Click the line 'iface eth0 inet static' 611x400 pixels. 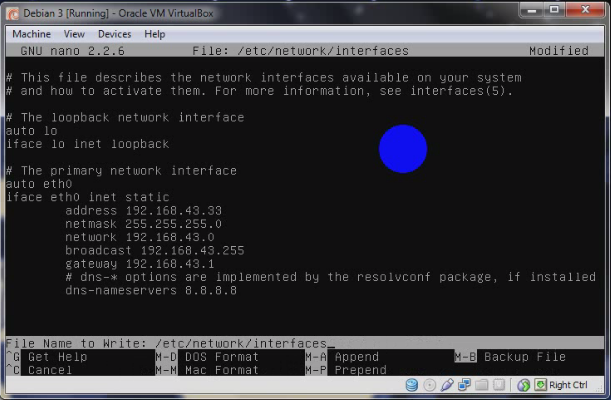[x=88, y=197]
